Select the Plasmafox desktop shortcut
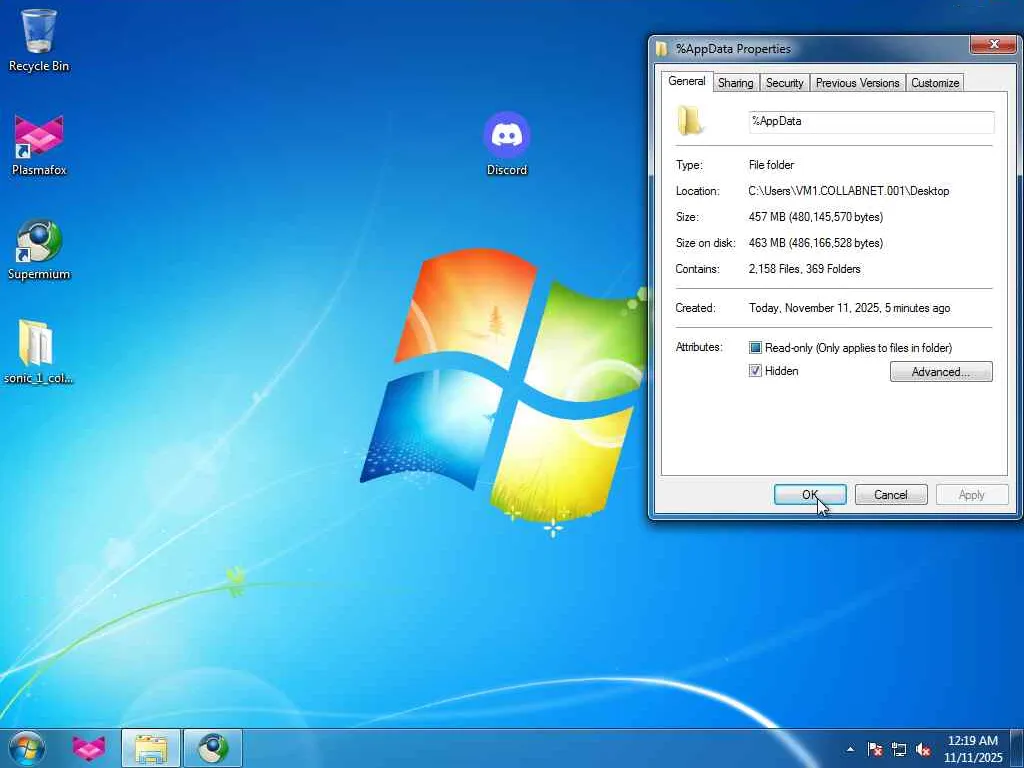The width and height of the screenshot is (1024, 768). pos(39,145)
